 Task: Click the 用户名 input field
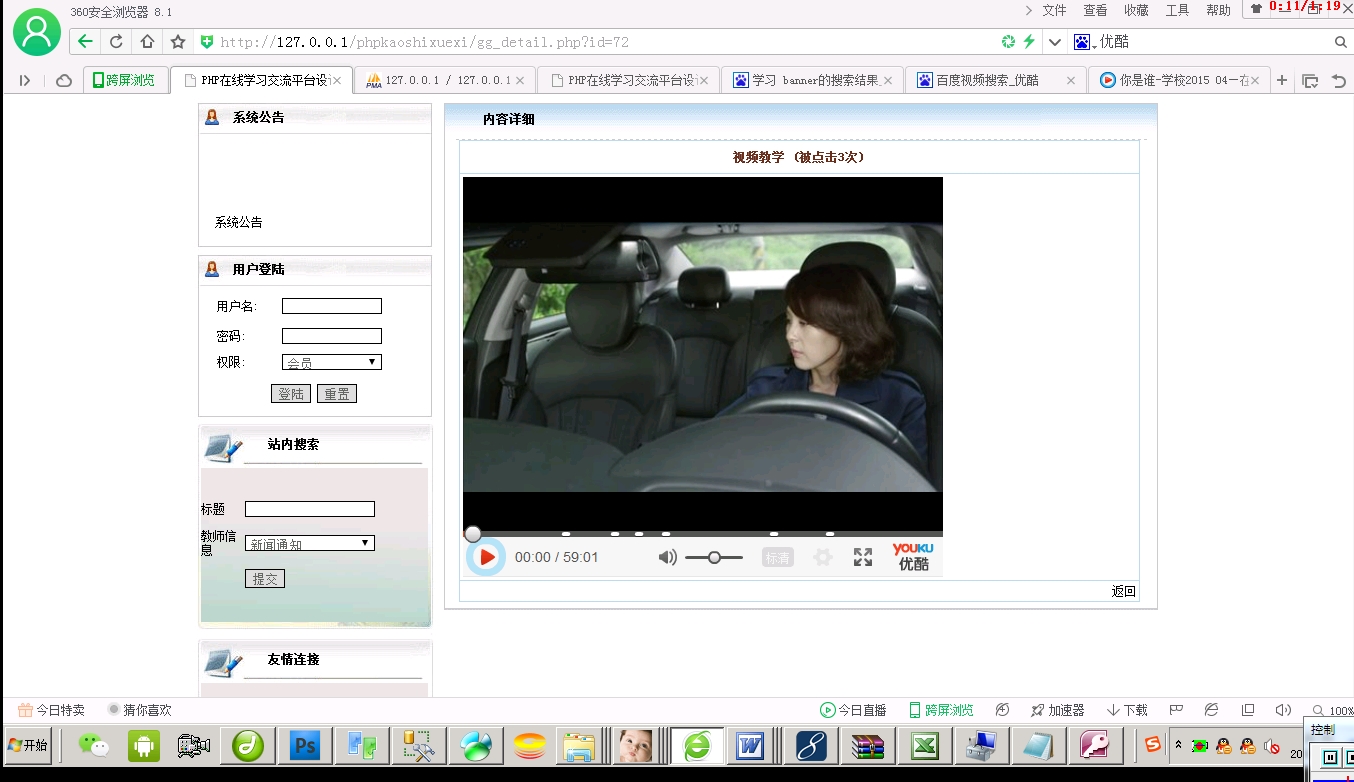332,306
